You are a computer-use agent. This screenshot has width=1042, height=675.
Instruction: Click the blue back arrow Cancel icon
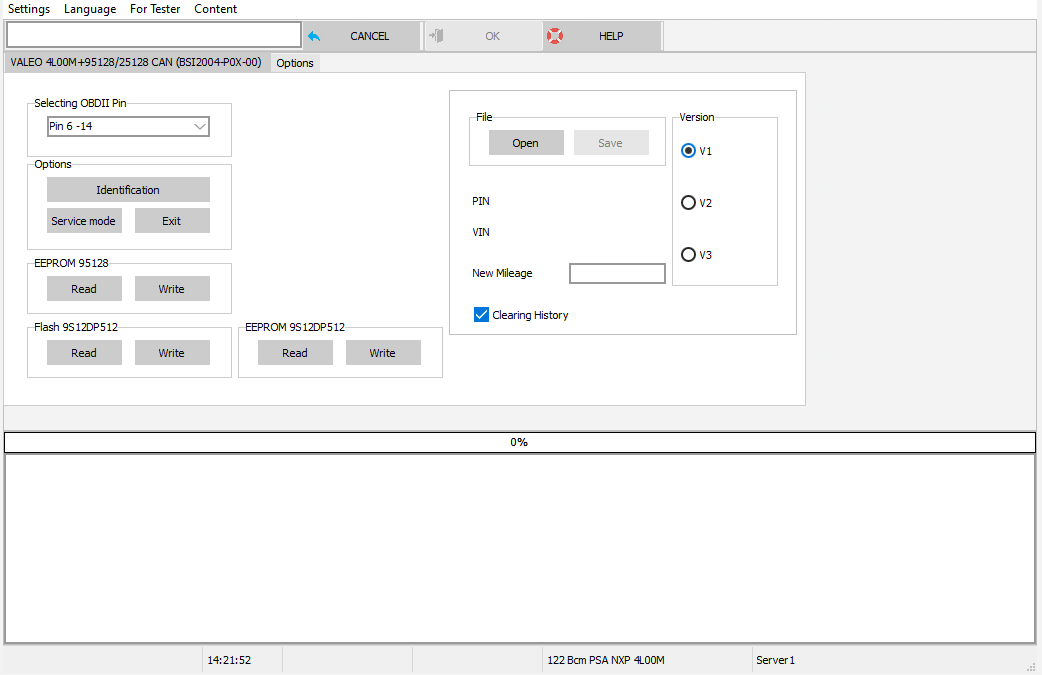[x=314, y=36]
